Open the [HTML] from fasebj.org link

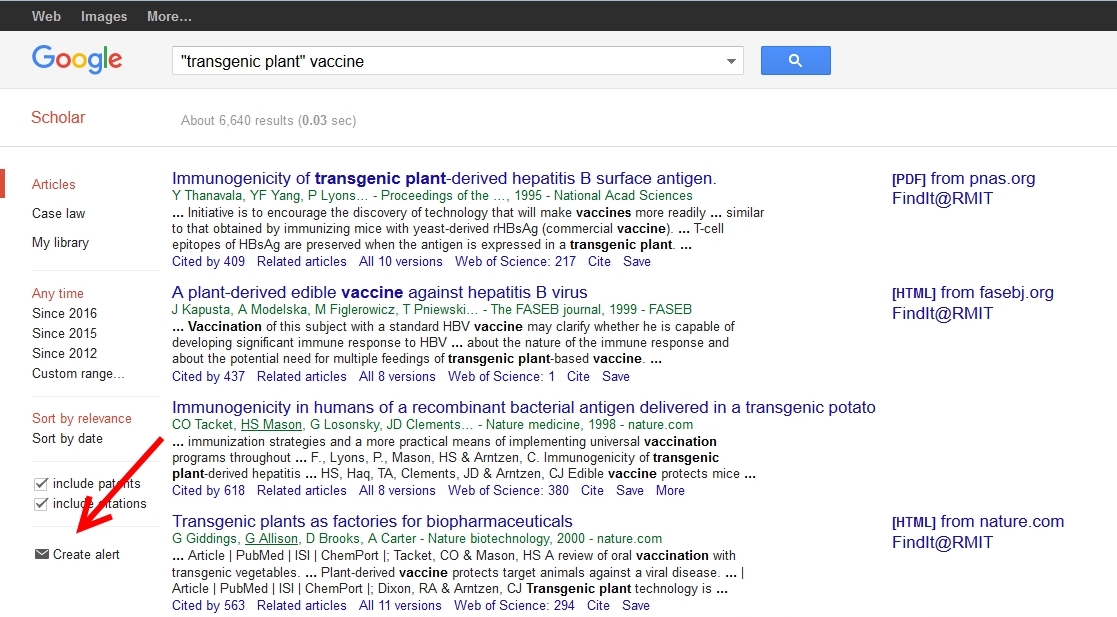(973, 293)
